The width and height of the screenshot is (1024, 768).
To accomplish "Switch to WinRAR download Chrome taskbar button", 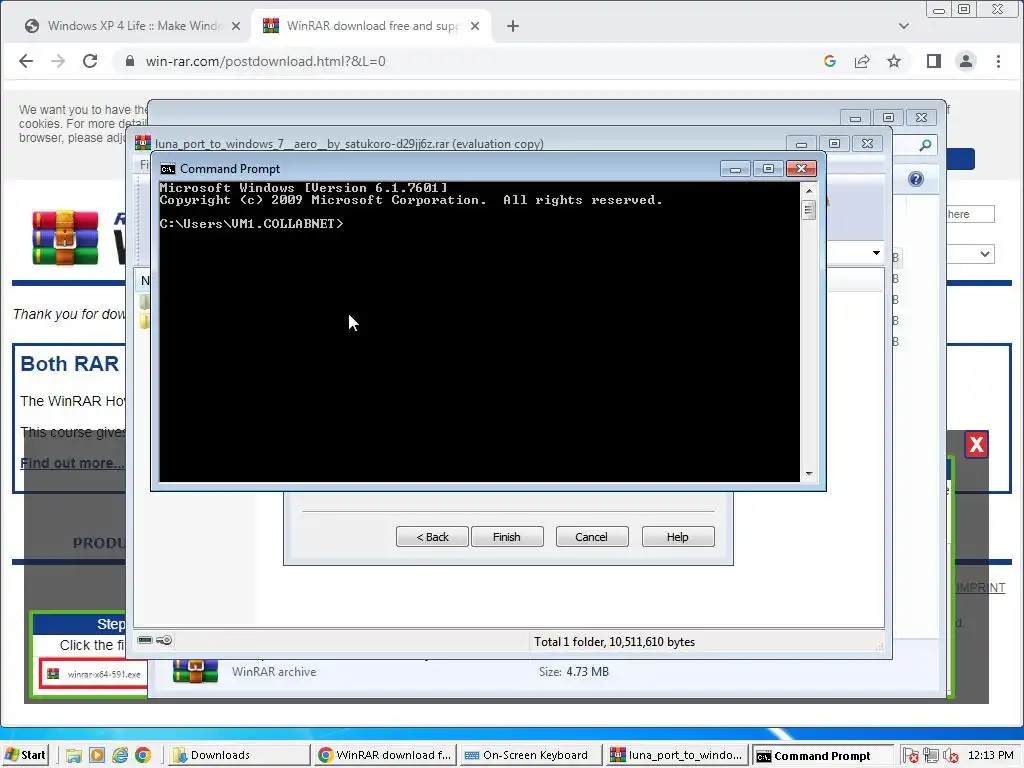I will 385,756.
